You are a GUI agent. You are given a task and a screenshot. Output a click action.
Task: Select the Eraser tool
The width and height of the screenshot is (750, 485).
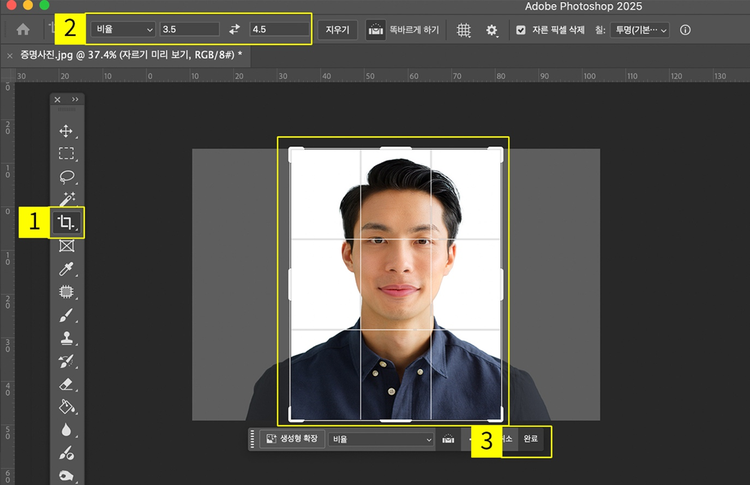[67, 384]
